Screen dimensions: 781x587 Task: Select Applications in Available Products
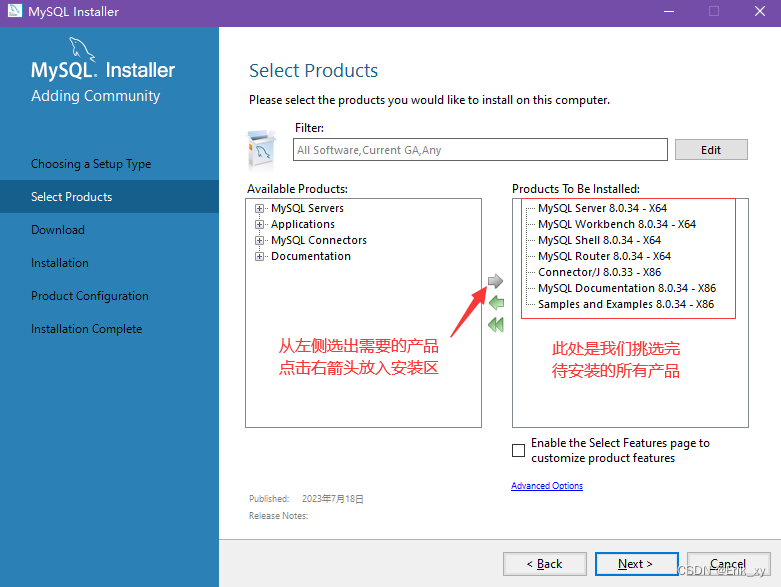pyautogui.click(x=303, y=224)
